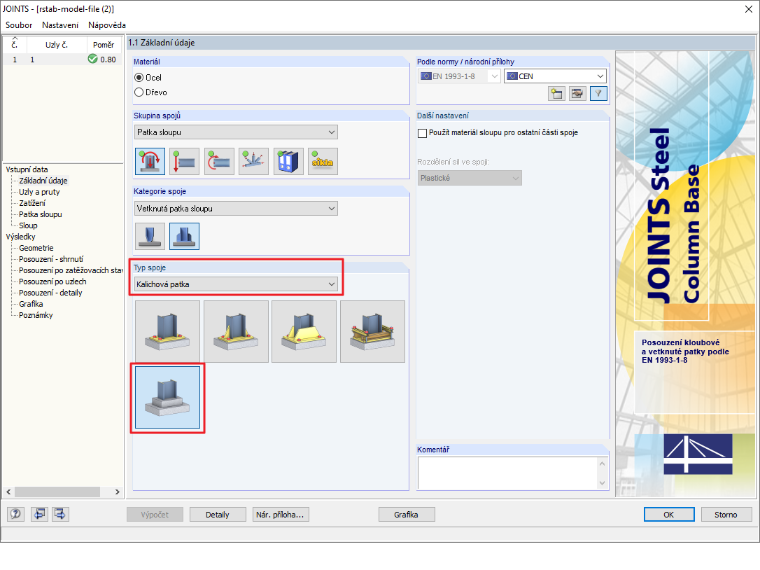Open 'Posouzení - shrnutí' in the navigator
Screen dimensions: 760x570
click(51, 259)
